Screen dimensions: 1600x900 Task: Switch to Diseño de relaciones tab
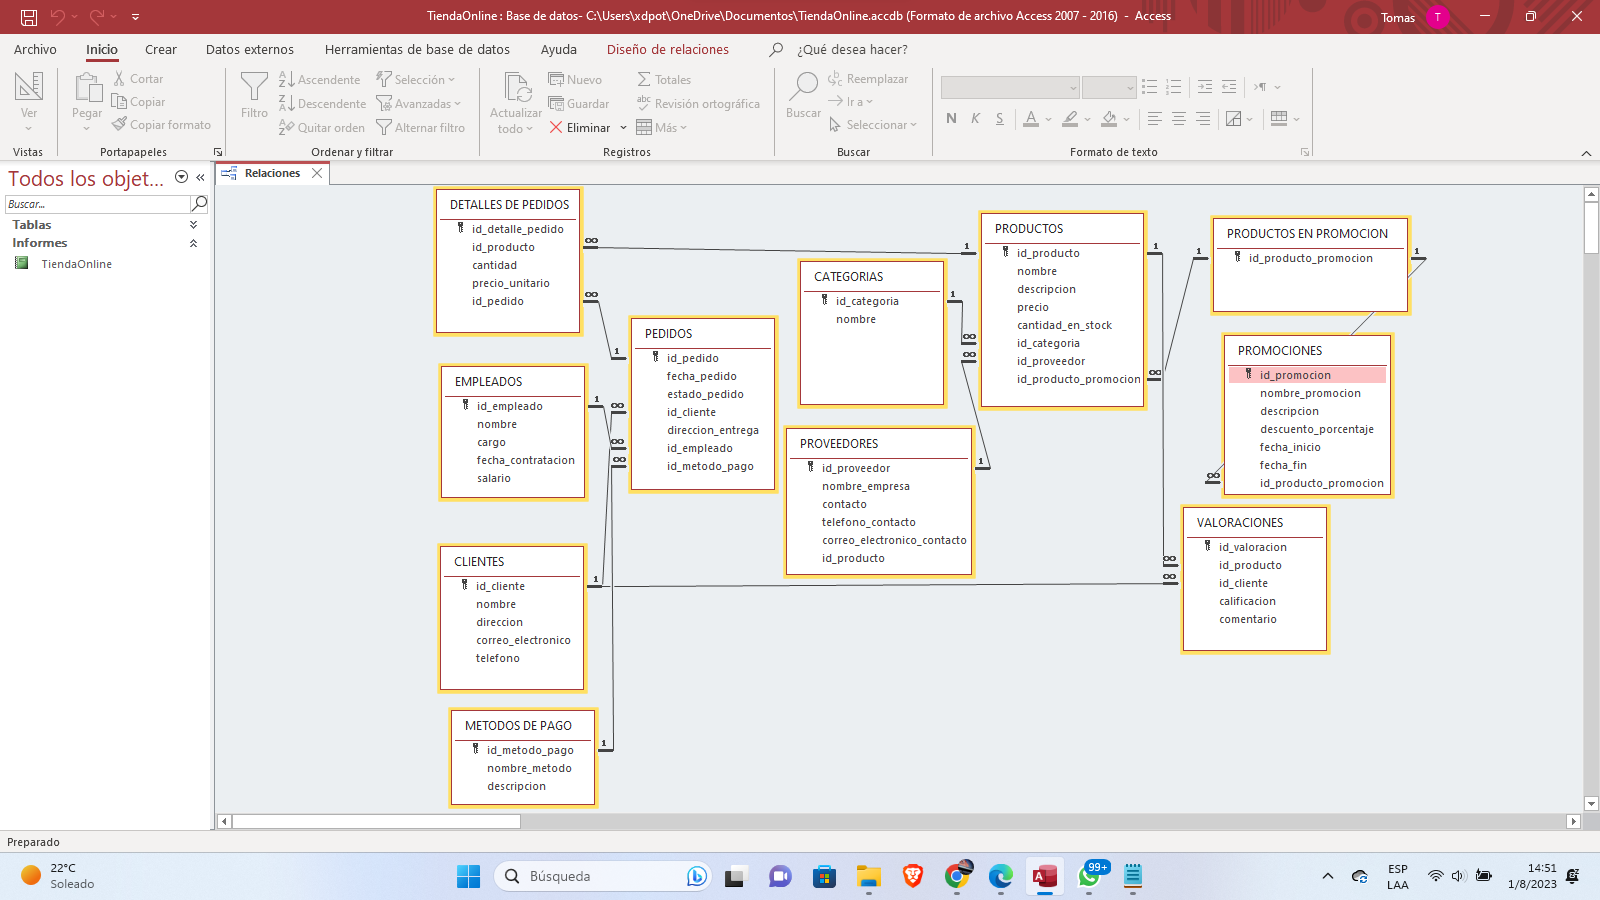[667, 49]
